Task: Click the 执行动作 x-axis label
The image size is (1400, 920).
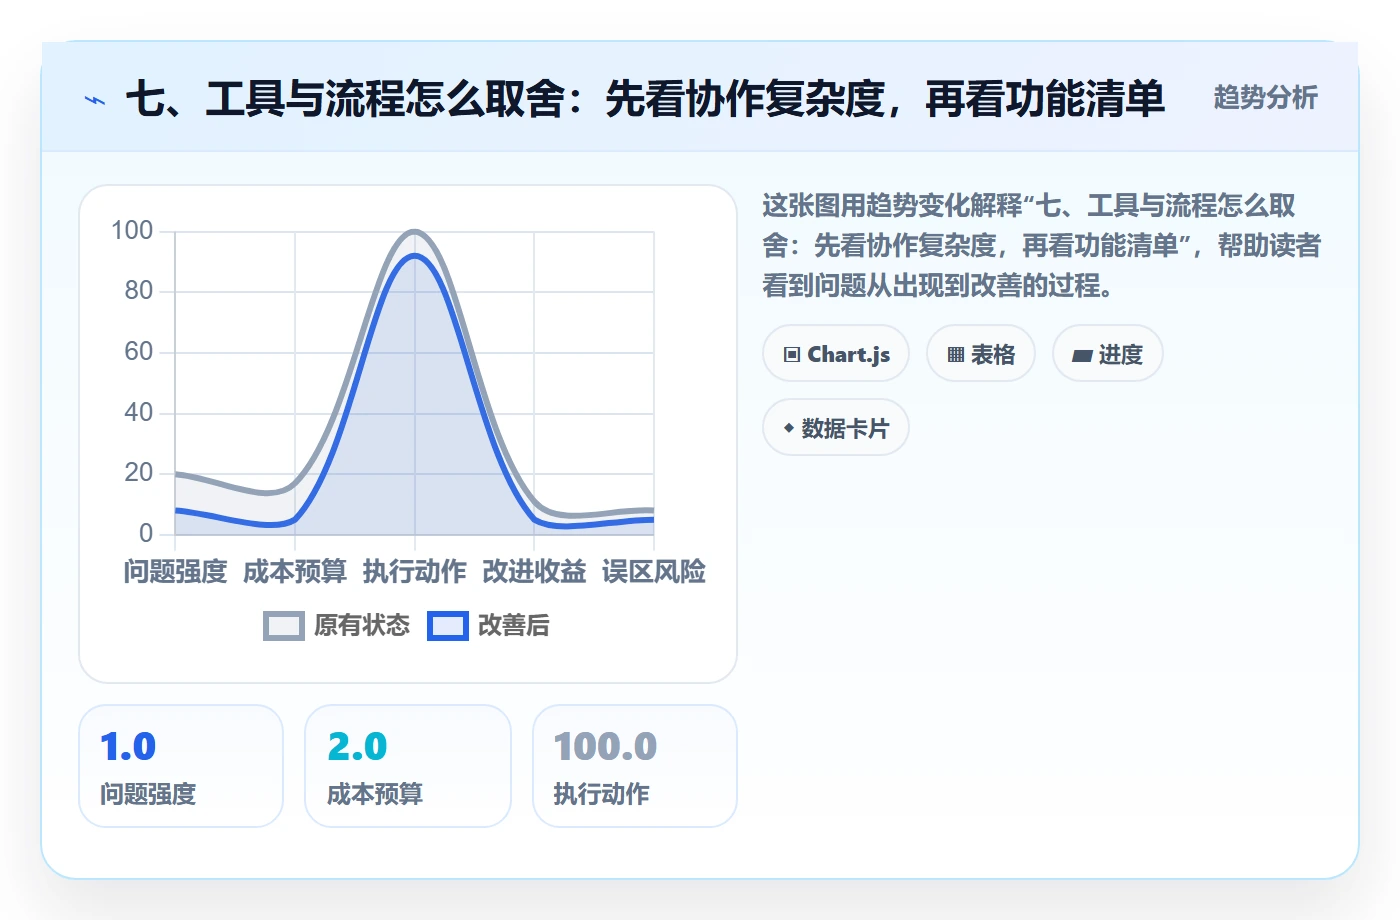Action: pos(414,572)
